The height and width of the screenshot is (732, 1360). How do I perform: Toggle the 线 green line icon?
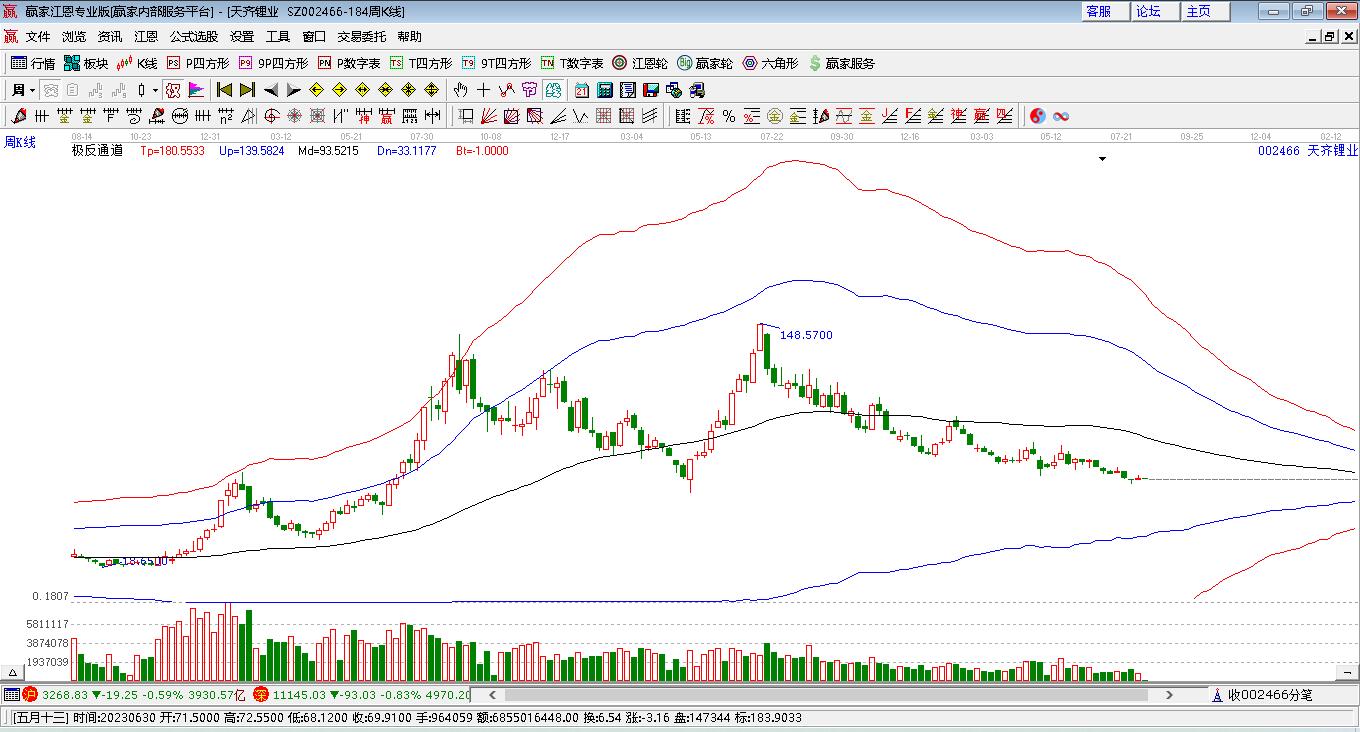tap(553, 90)
